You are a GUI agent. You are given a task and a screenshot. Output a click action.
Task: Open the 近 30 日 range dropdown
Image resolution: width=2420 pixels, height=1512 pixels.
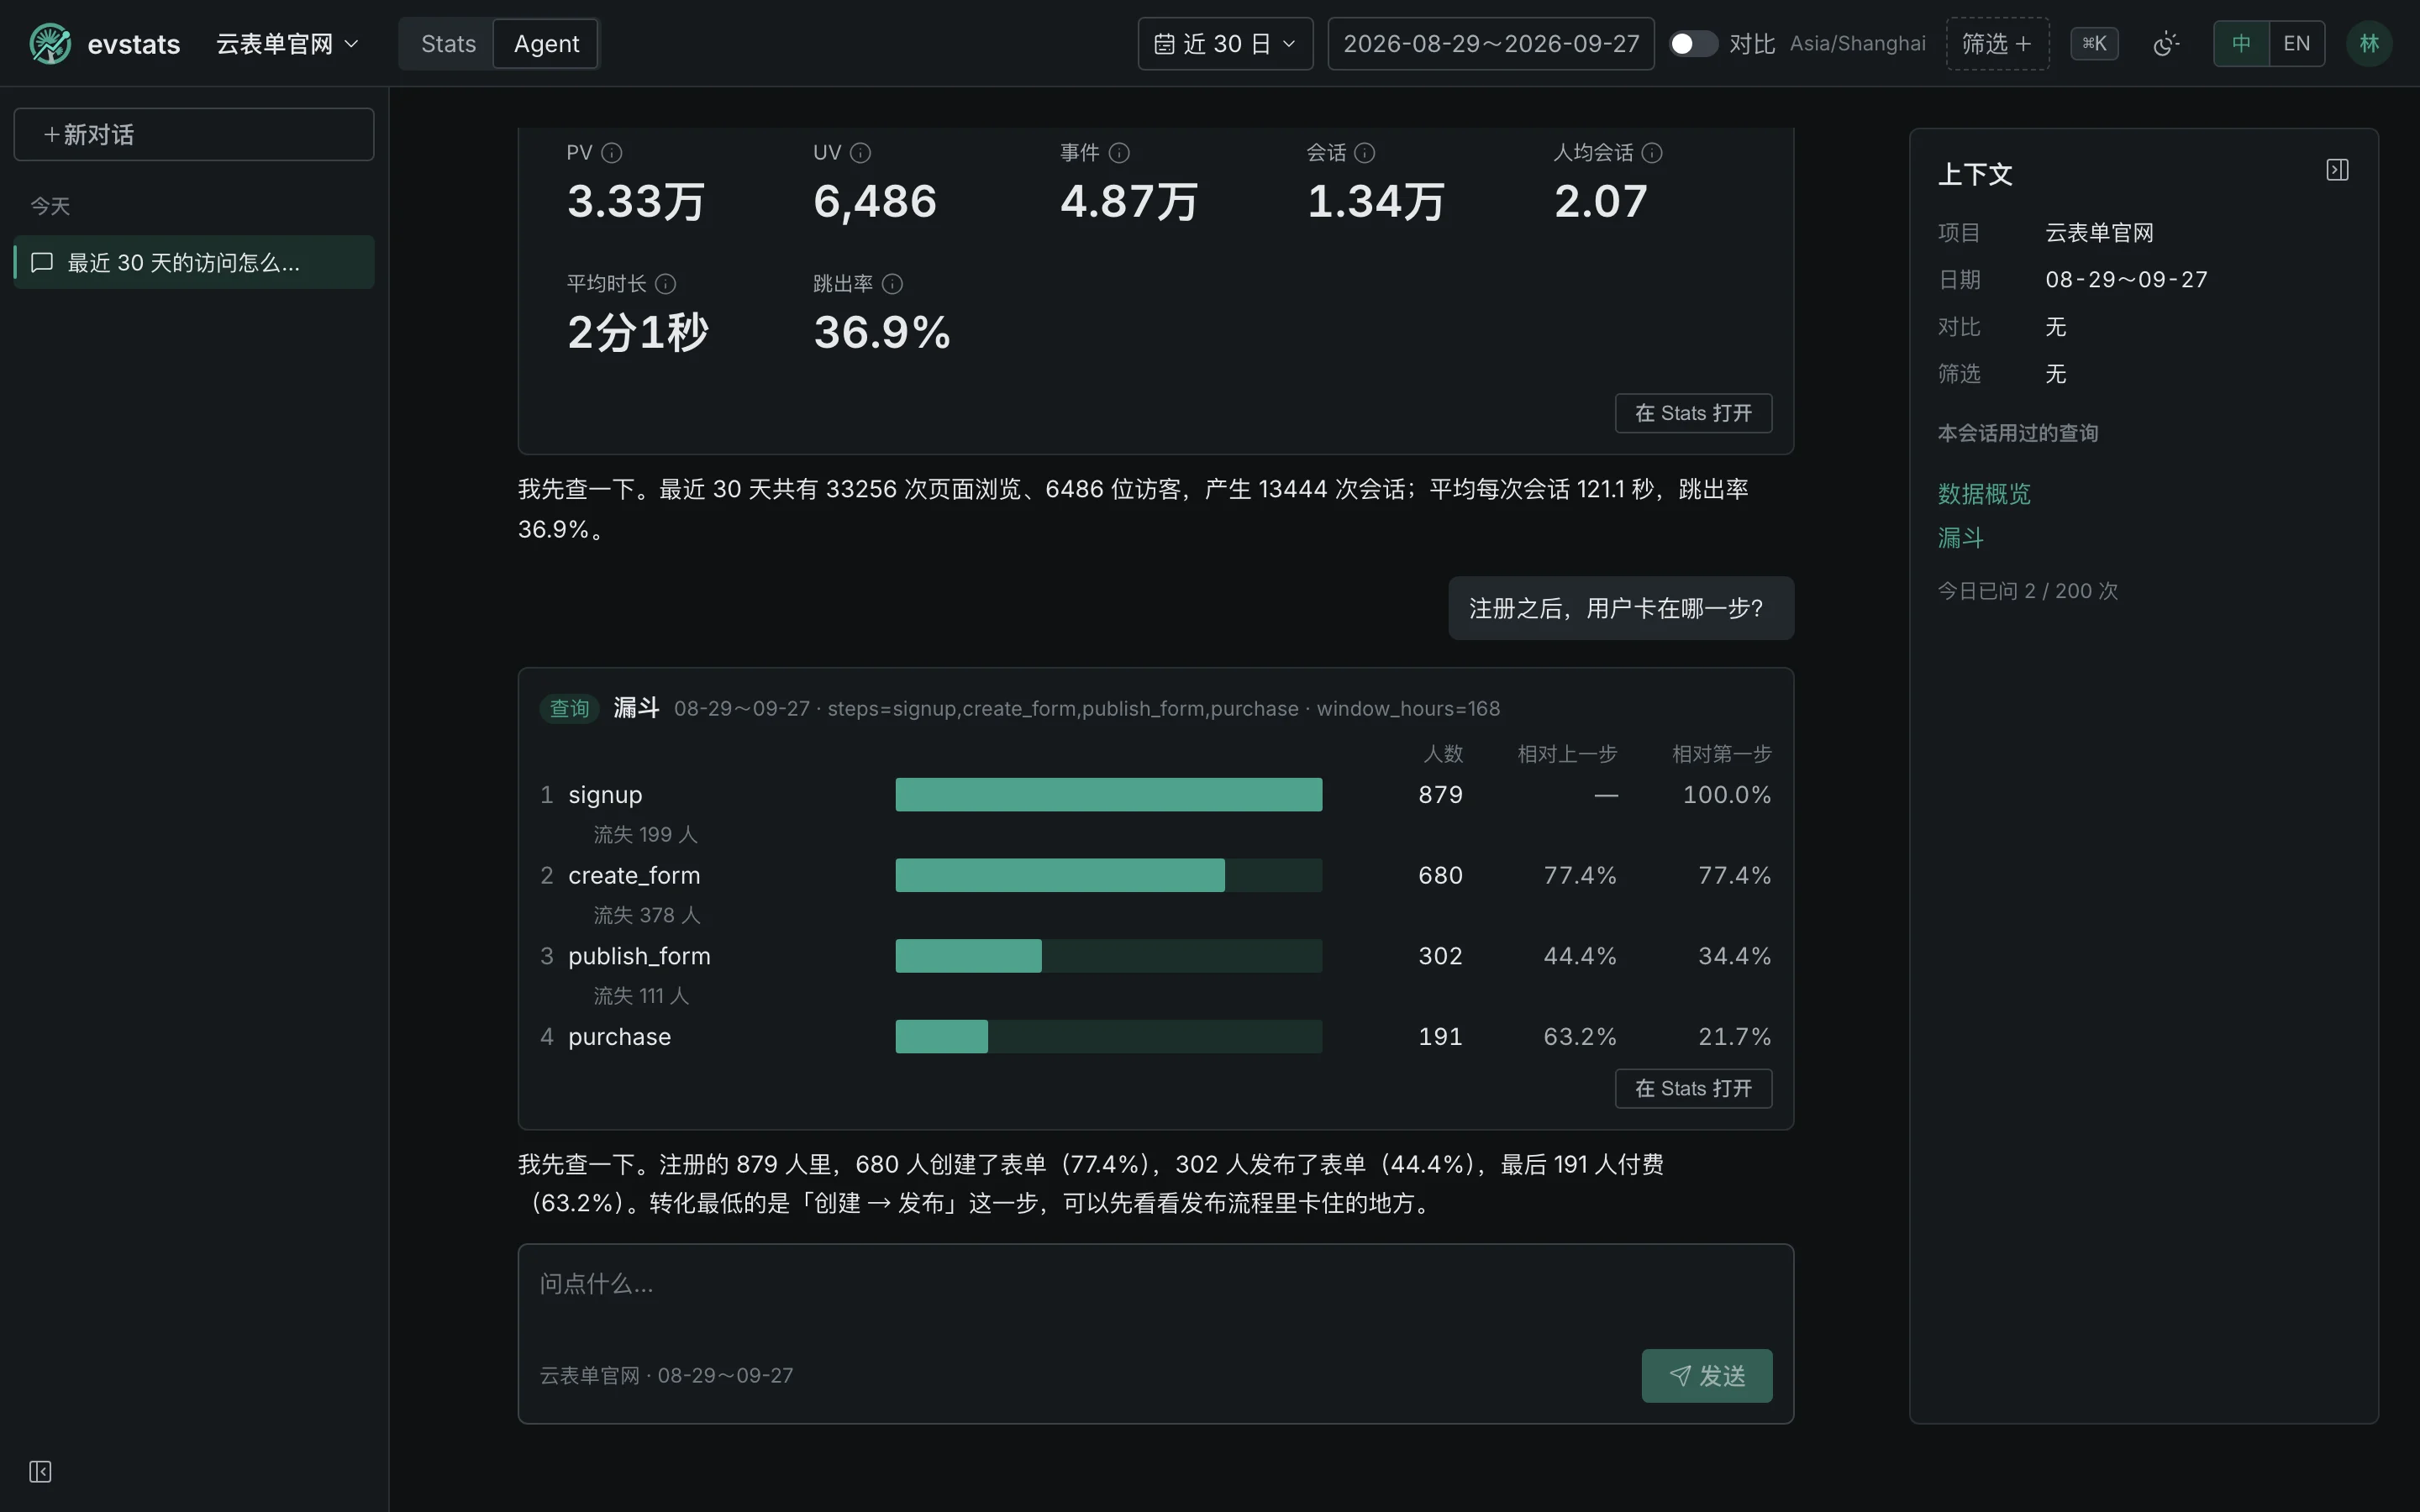click(1225, 44)
